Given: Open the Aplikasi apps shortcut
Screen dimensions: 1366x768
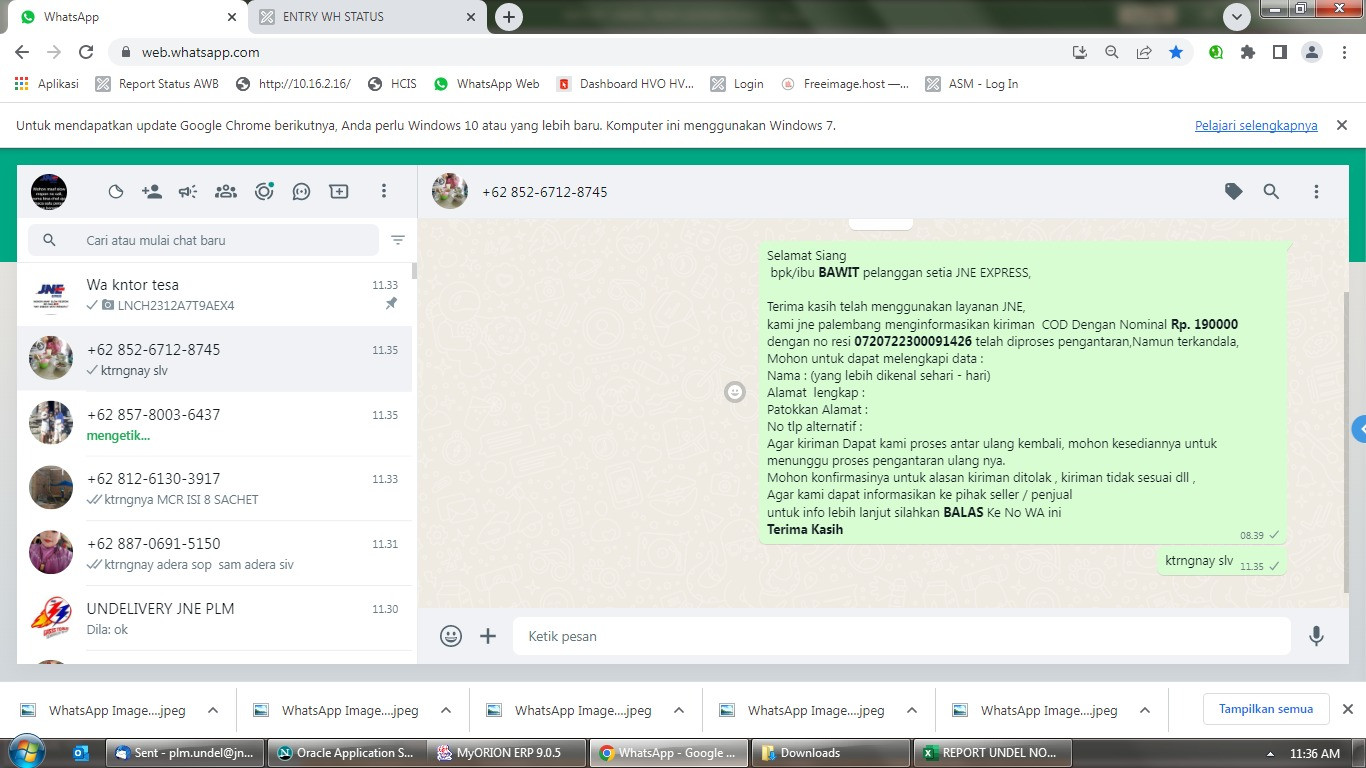Looking at the screenshot, I should [47, 84].
